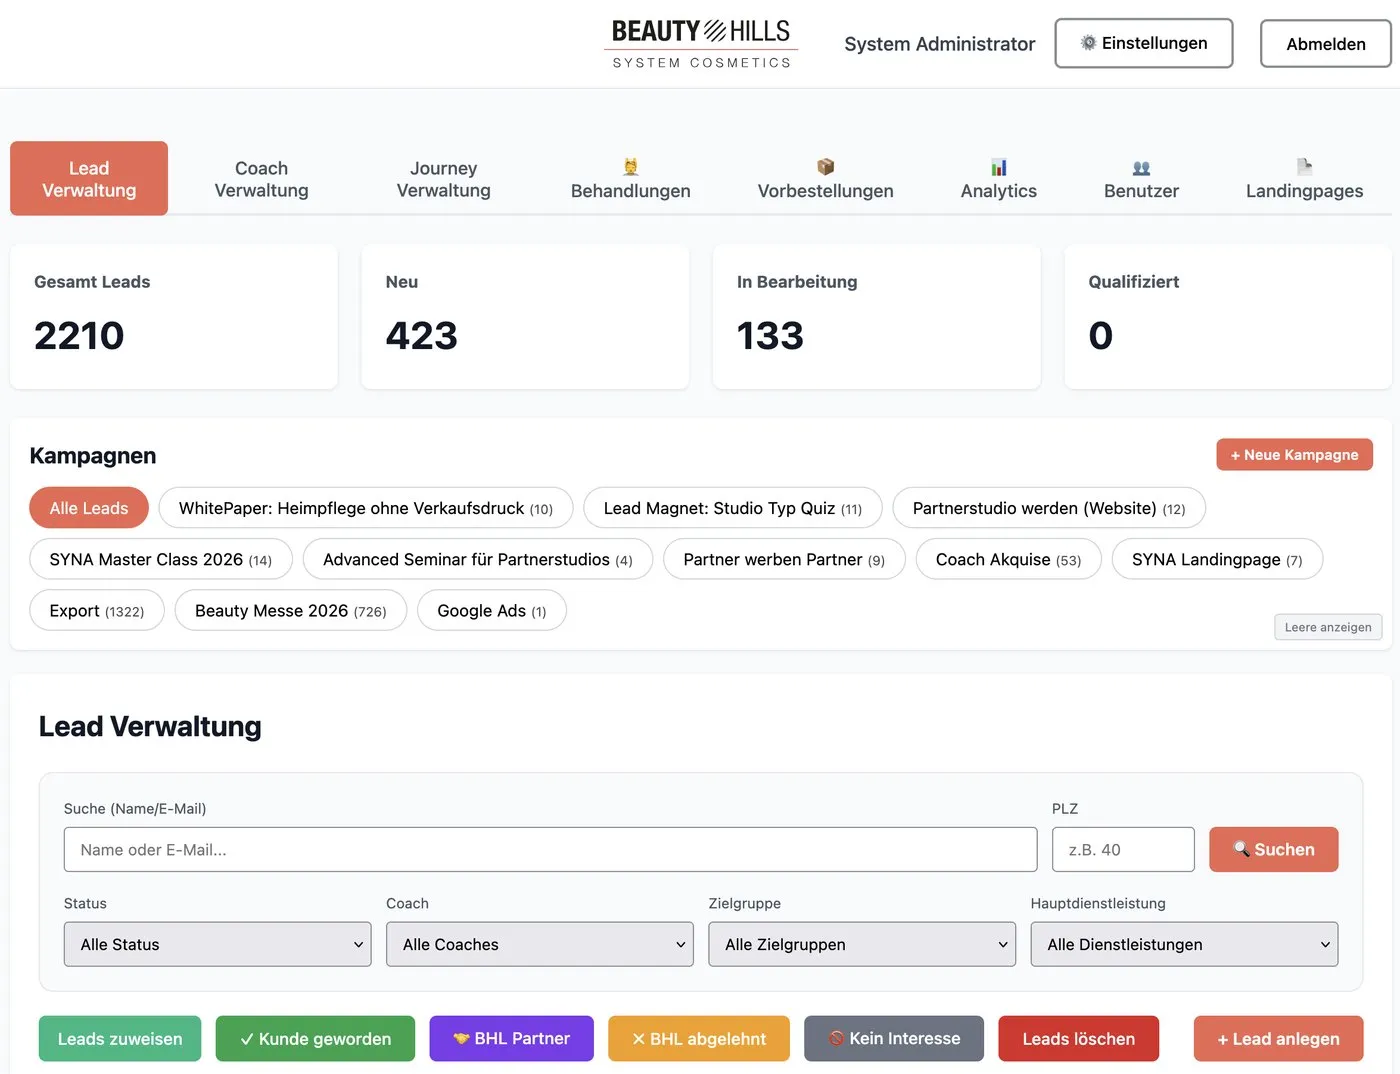Filter by Lead Magnet Studio Typ Quiz

(x=733, y=508)
